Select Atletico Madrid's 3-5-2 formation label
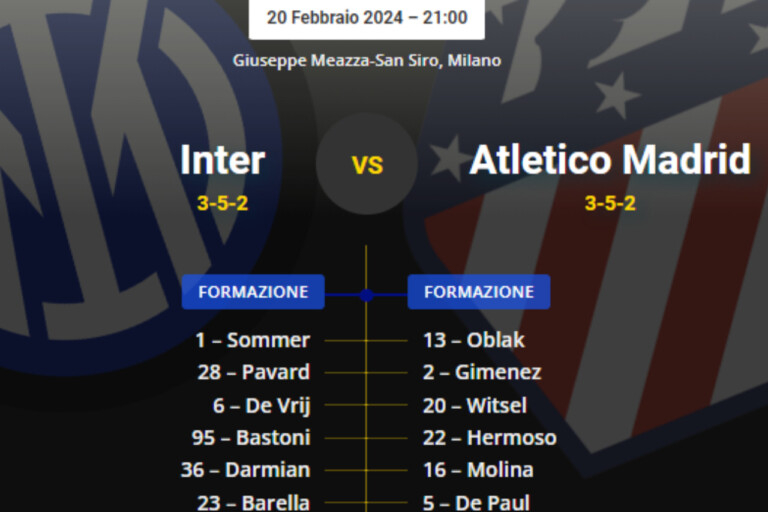 coord(610,203)
